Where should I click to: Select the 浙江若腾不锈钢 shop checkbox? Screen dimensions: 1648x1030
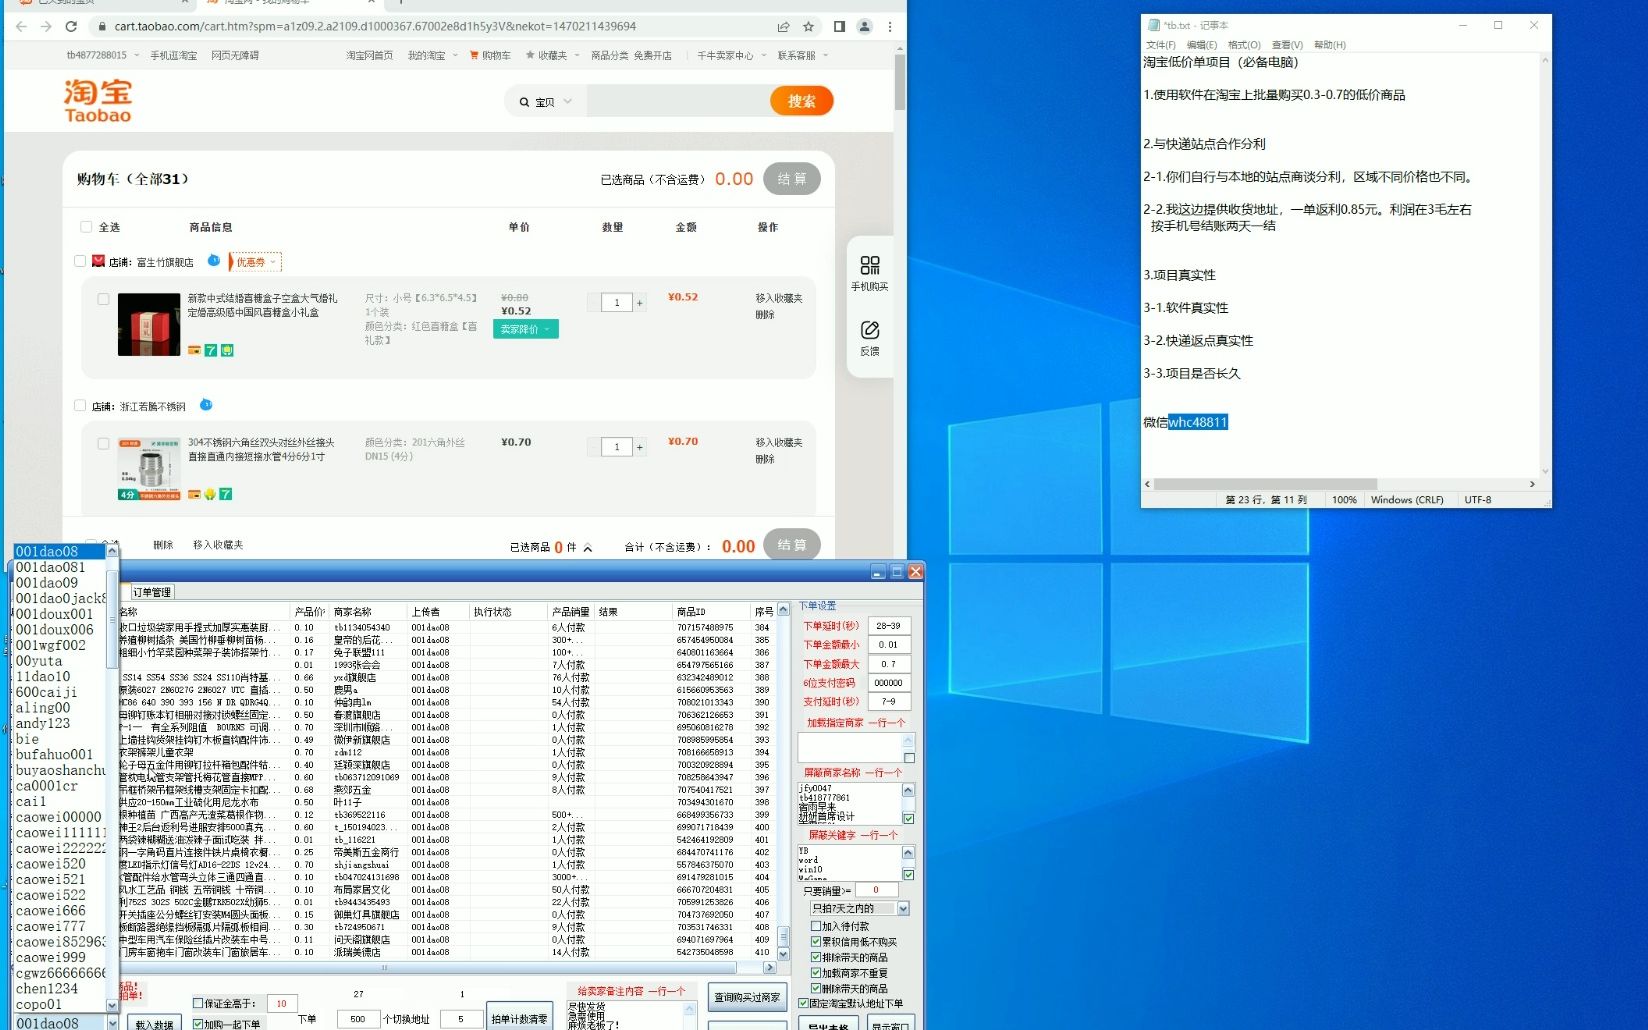point(80,405)
